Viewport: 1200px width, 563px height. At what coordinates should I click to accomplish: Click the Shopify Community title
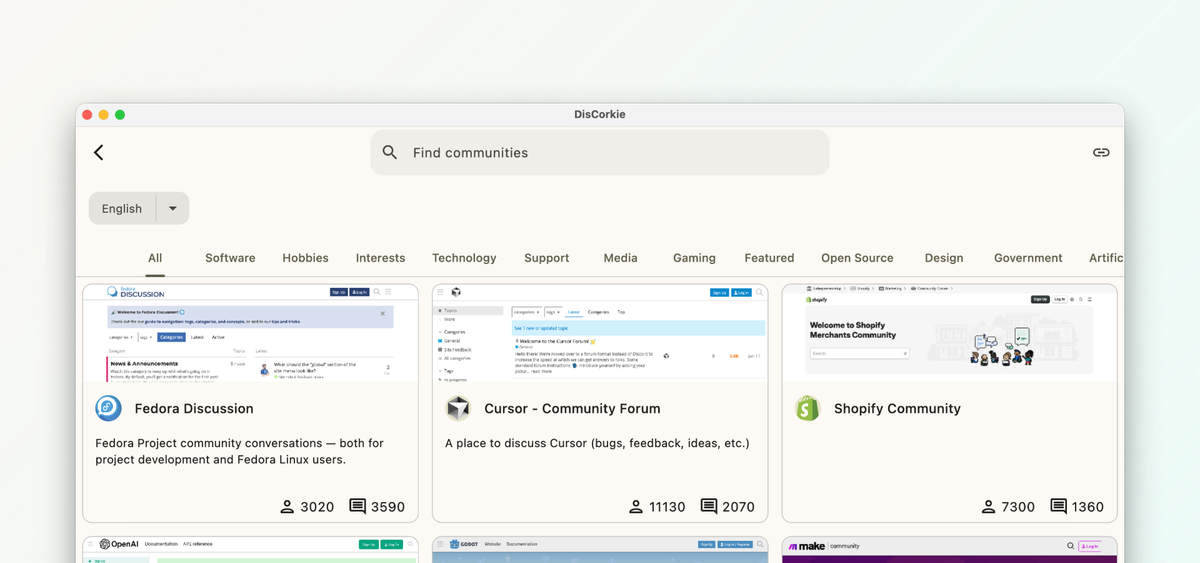click(897, 408)
